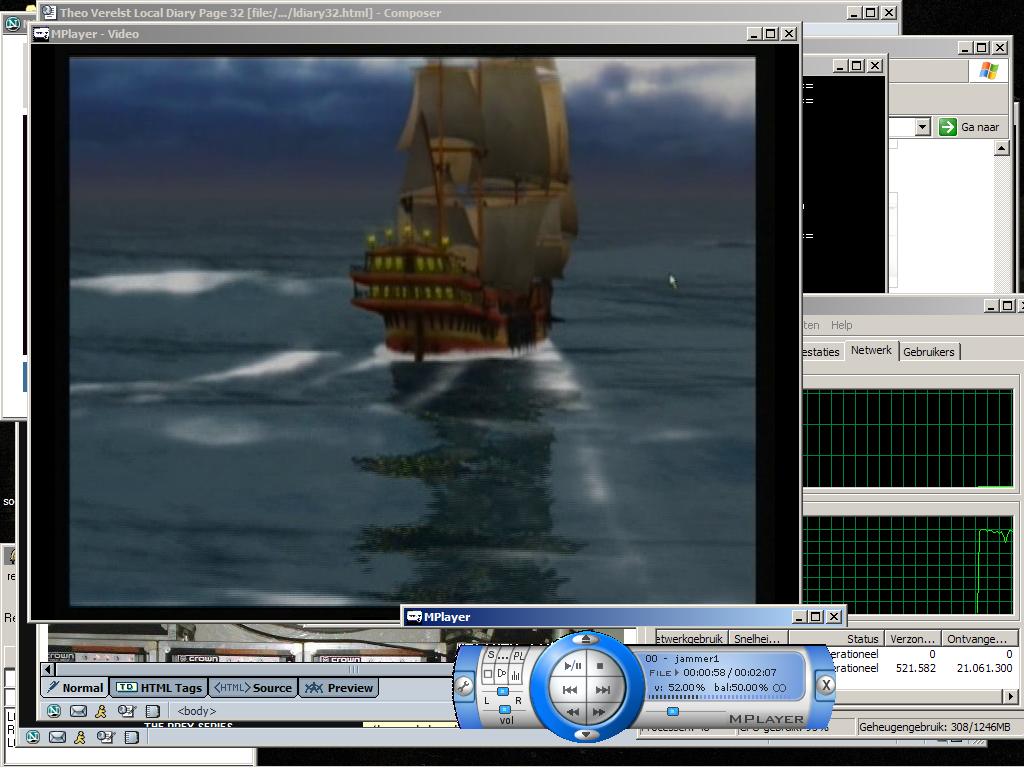Click the Composer title bar document icon

coord(48,12)
